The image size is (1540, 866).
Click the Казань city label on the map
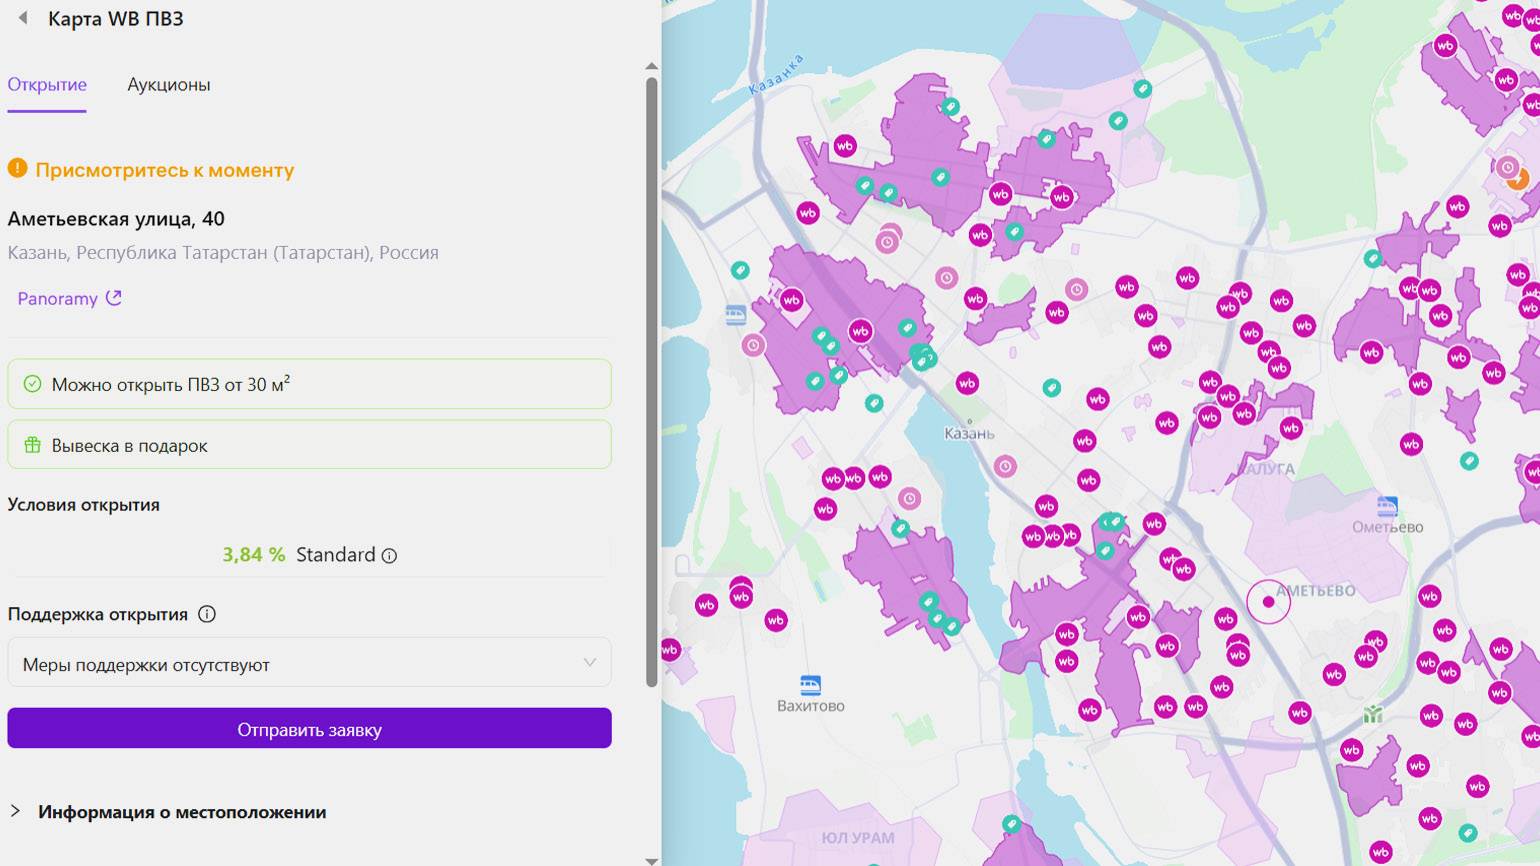coord(969,434)
